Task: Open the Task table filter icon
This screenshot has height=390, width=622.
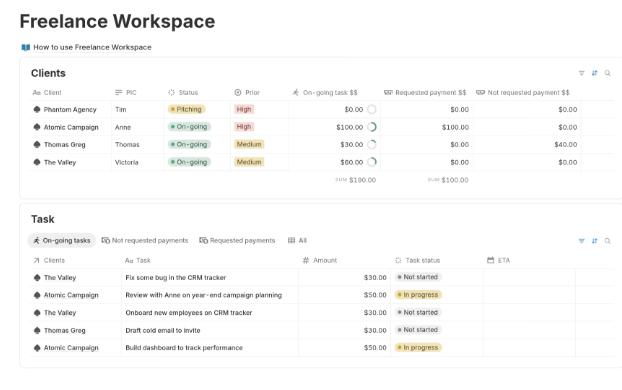Action: pyautogui.click(x=582, y=241)
